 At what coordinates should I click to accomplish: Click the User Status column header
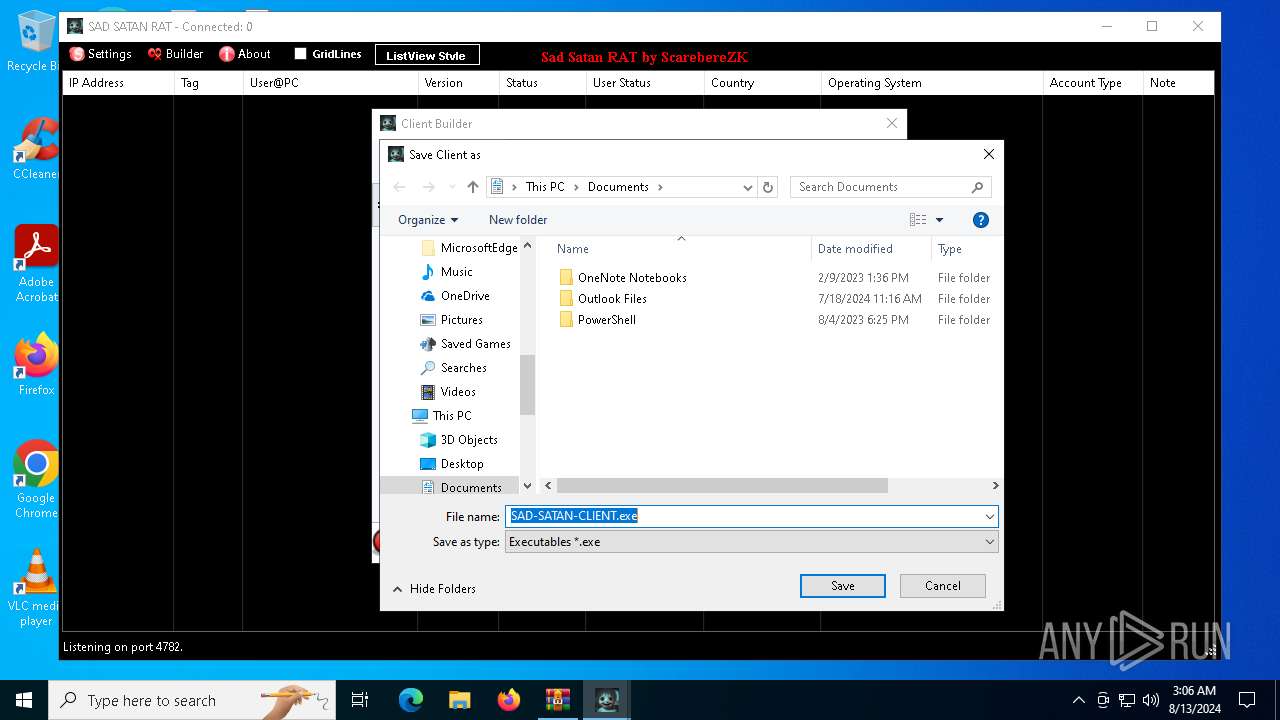click(645, 83)
